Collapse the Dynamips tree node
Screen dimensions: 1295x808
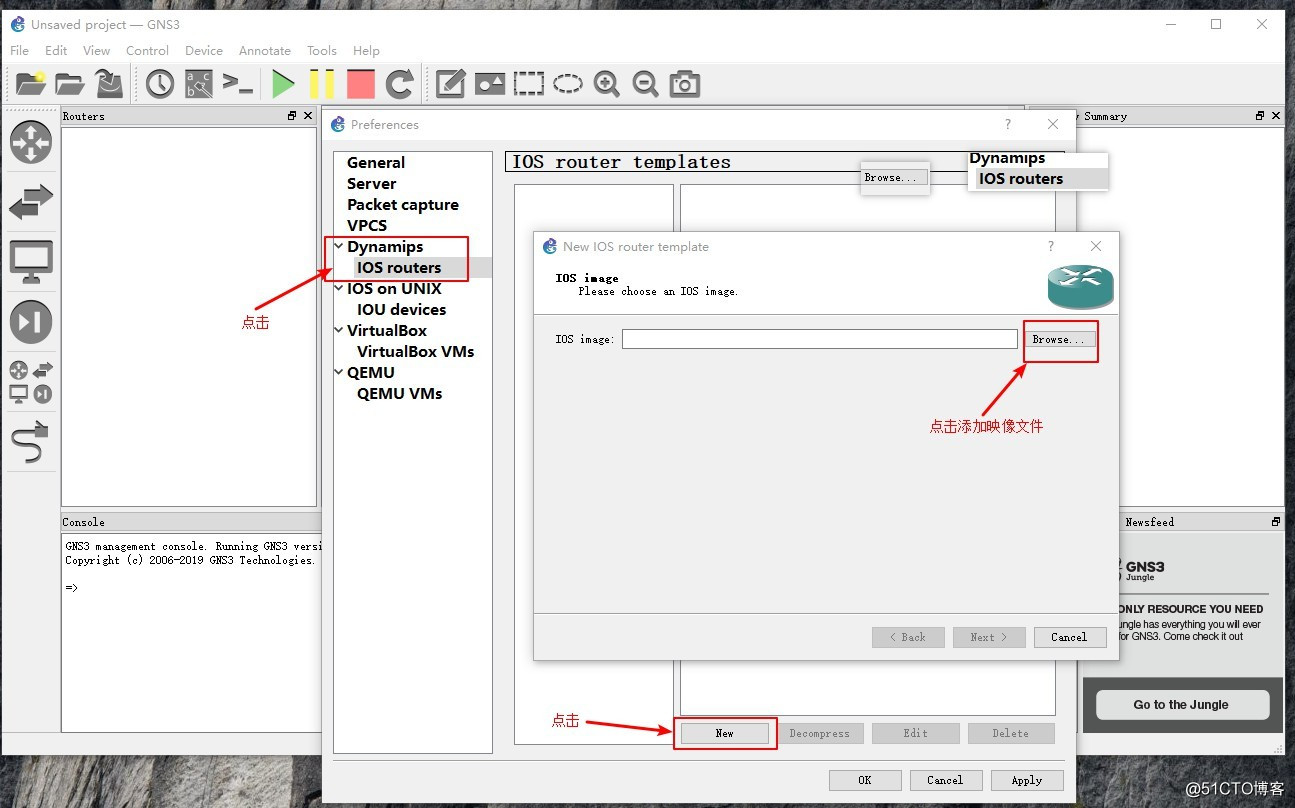(338, 247)
